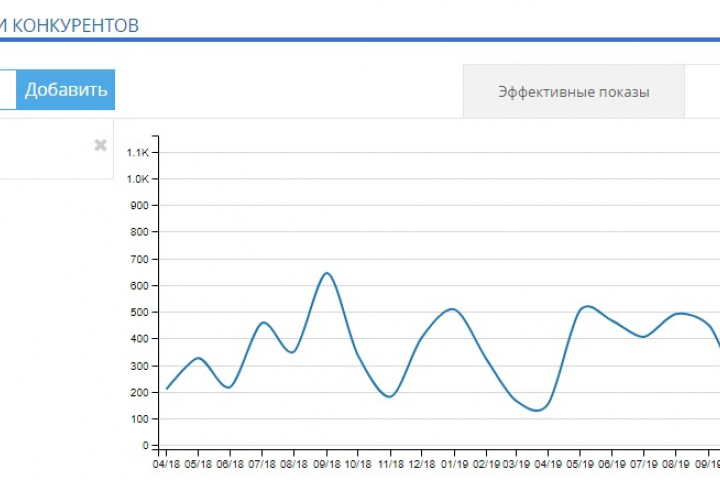
Task: Open the Эффективные показы tab
Action: [574, 91]
